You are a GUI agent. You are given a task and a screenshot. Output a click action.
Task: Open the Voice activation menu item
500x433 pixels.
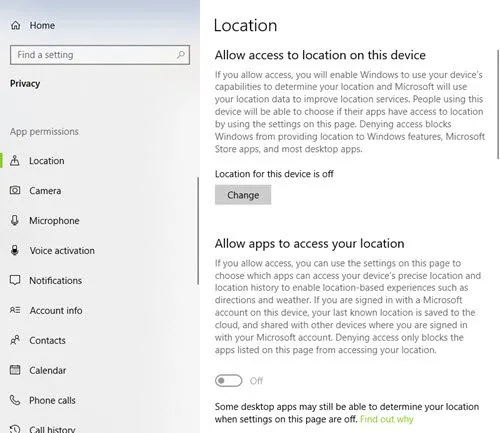[x=62, y=250]
